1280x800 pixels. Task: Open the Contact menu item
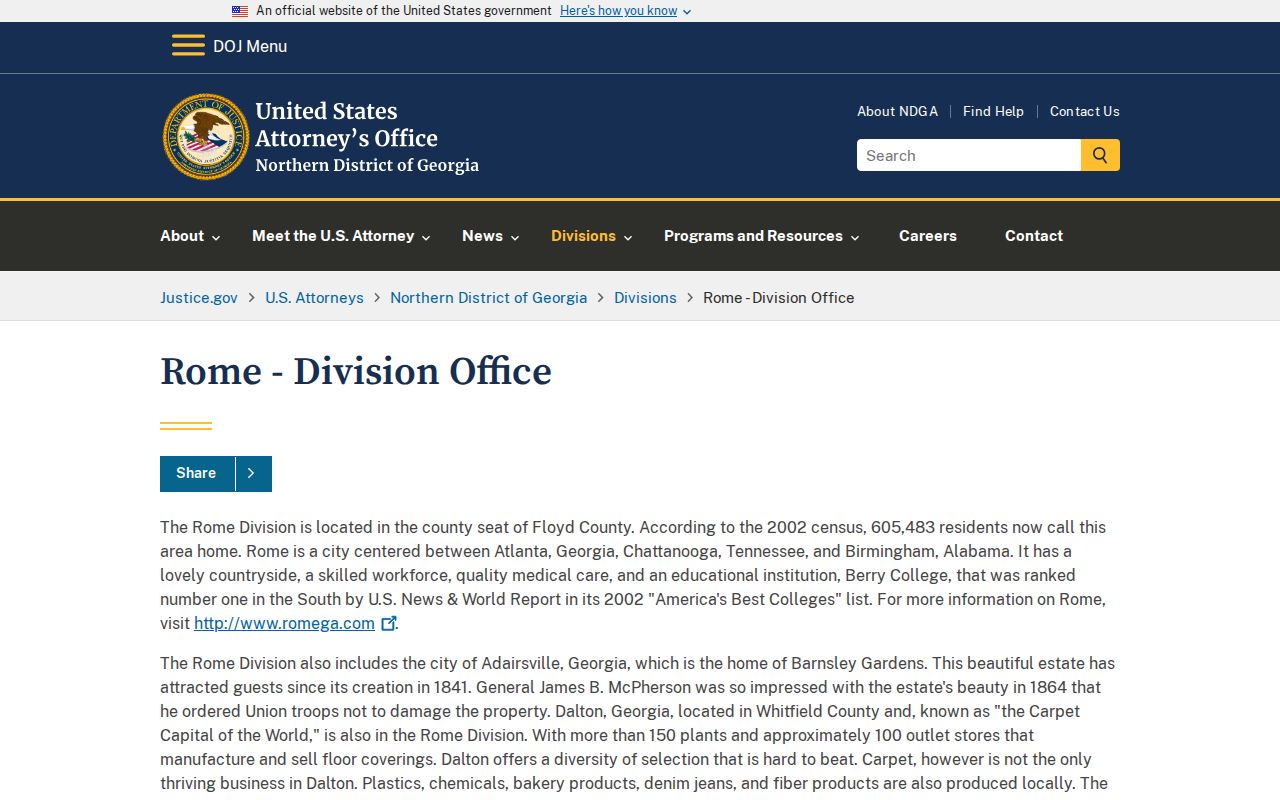tap(1034, 236)
